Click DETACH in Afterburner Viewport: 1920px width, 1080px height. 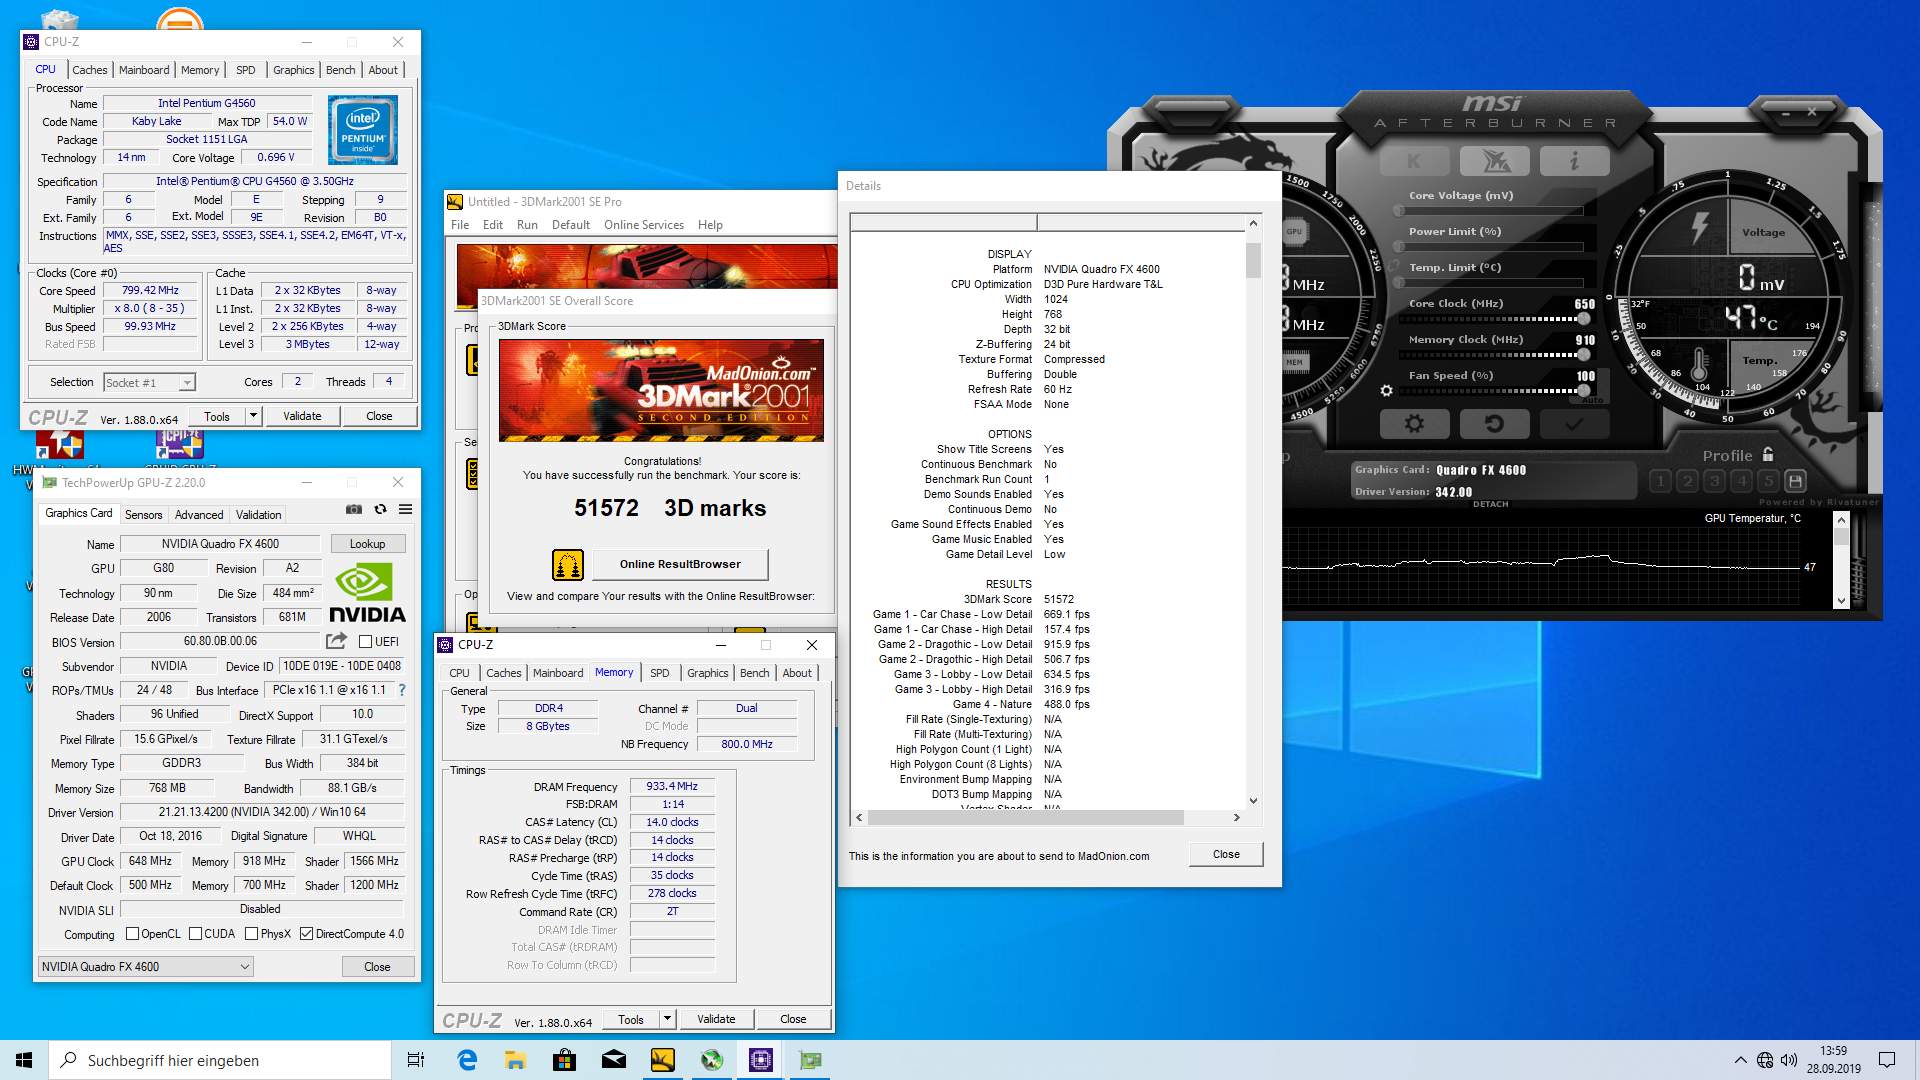click(1490, 504)
